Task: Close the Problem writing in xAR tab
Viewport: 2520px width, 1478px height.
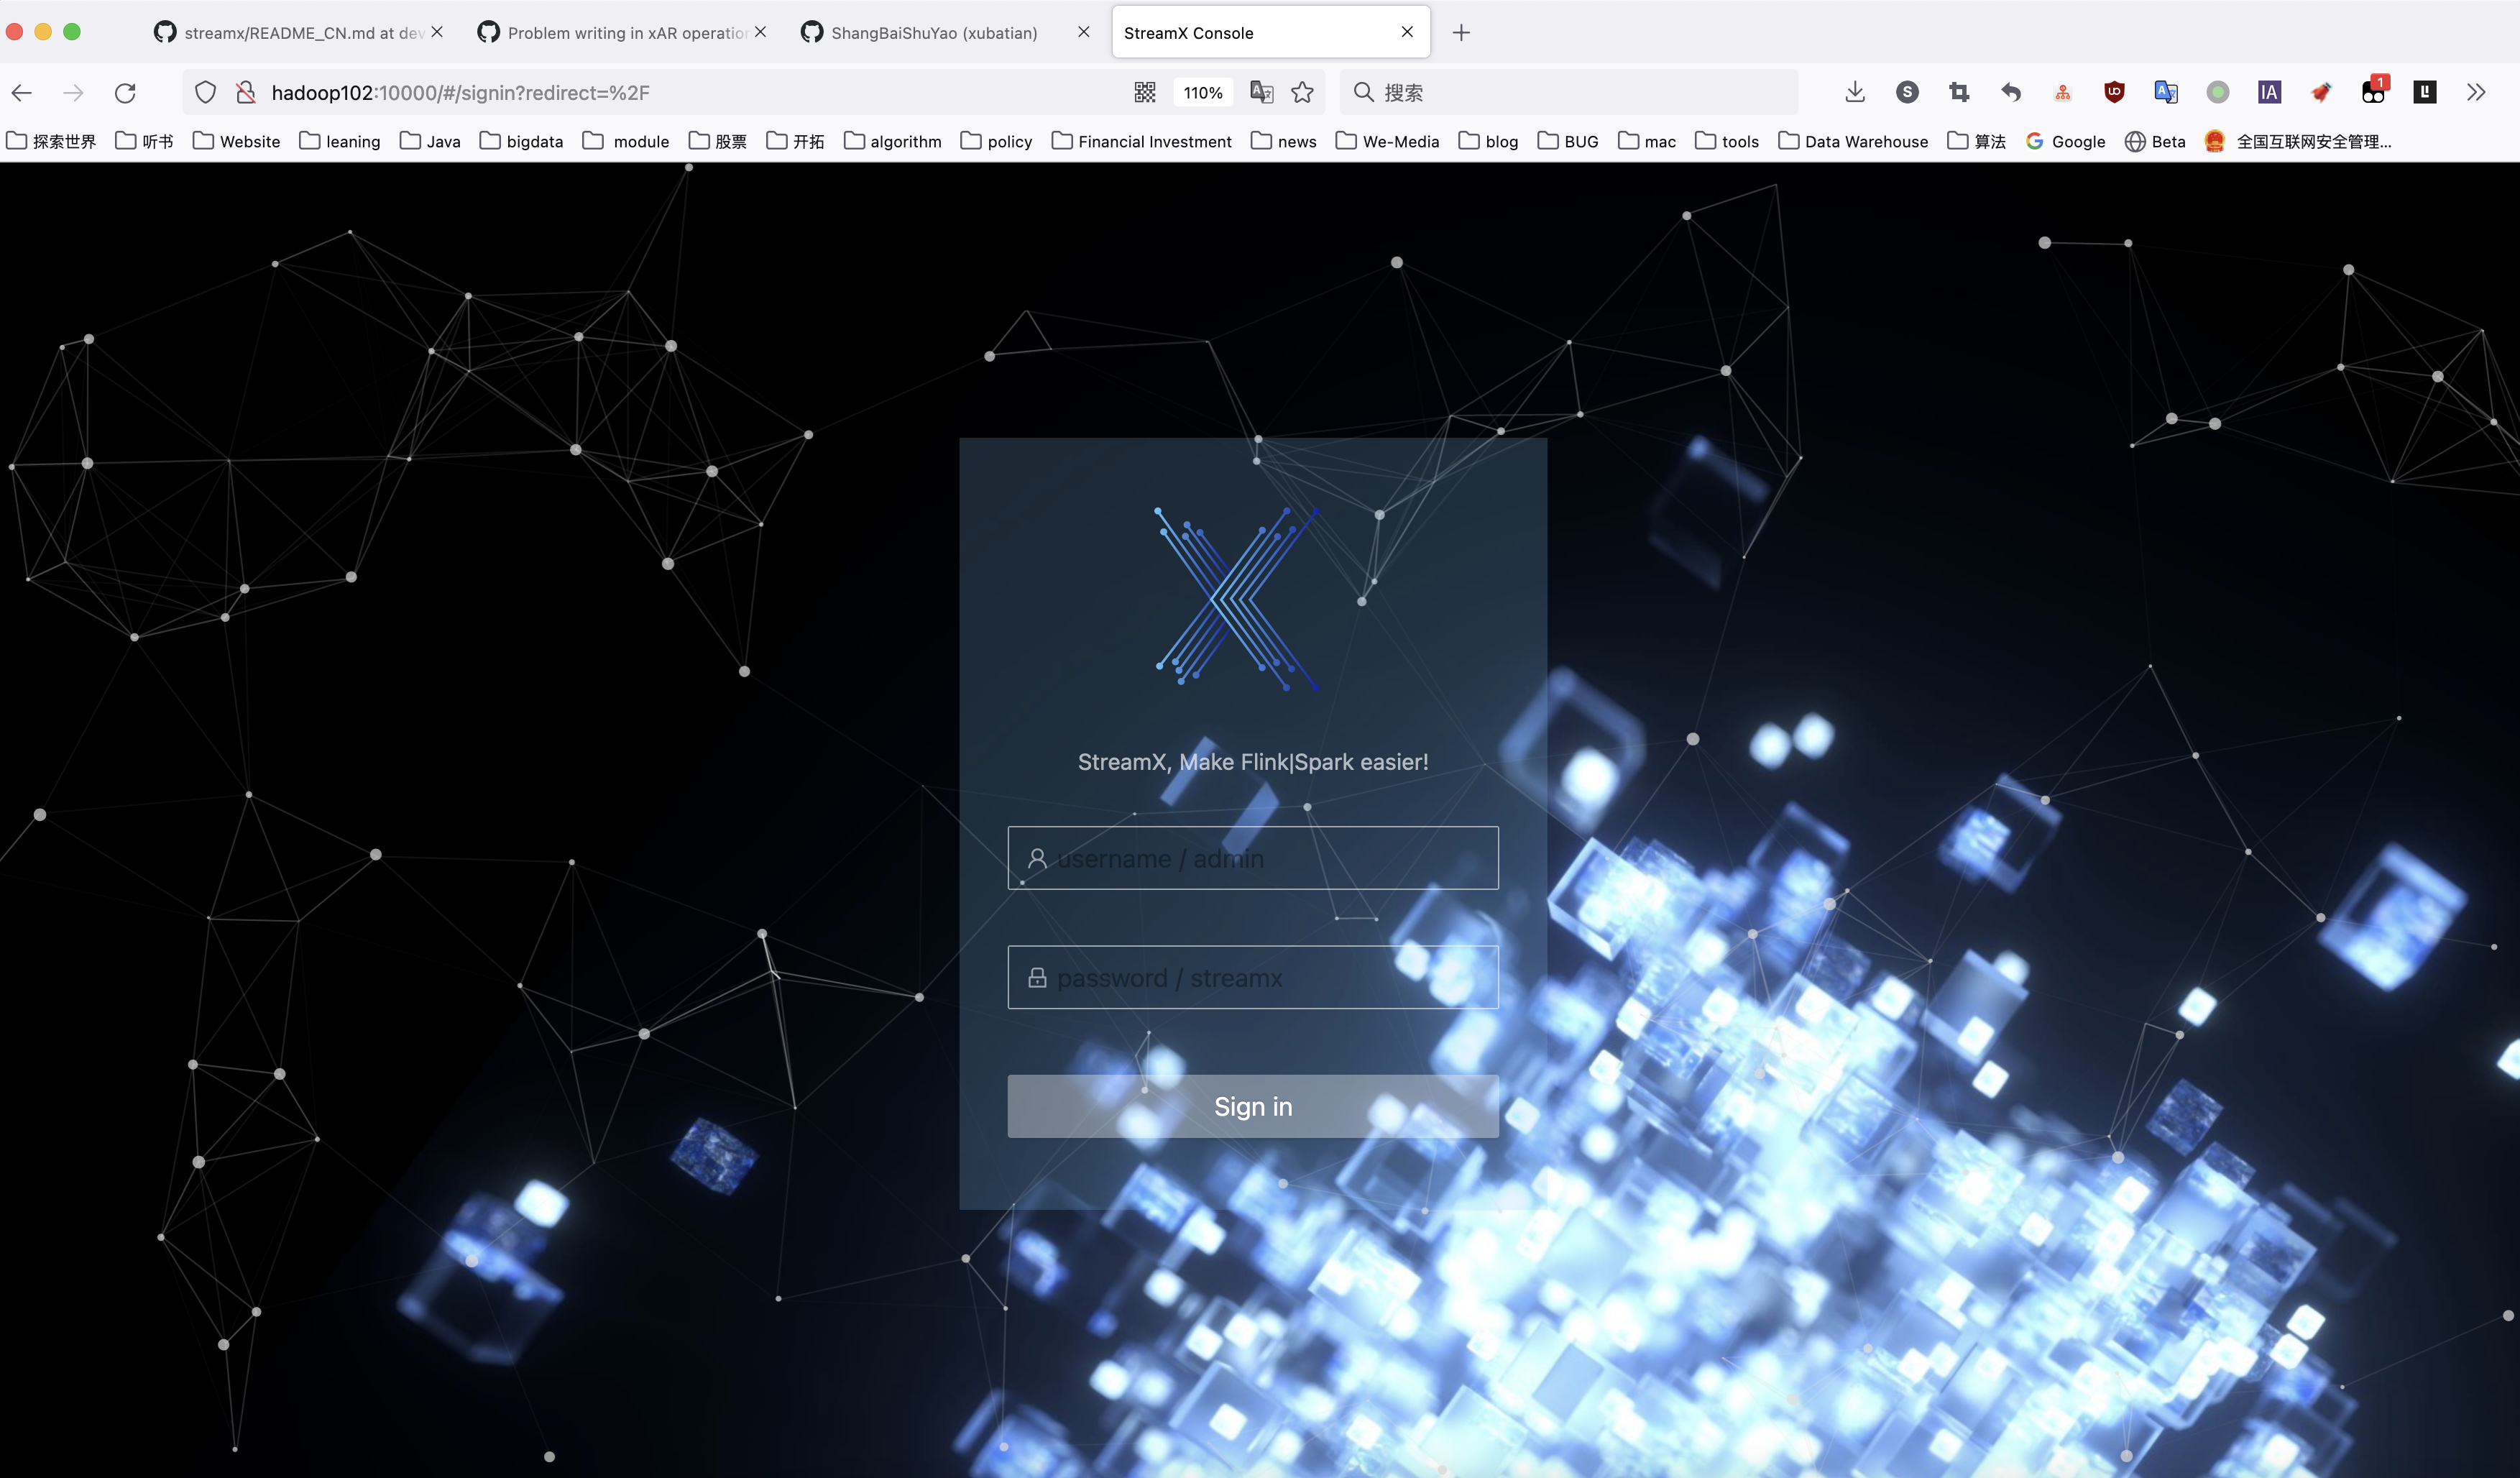Action: pyautogui.click(x=760, y=32)
